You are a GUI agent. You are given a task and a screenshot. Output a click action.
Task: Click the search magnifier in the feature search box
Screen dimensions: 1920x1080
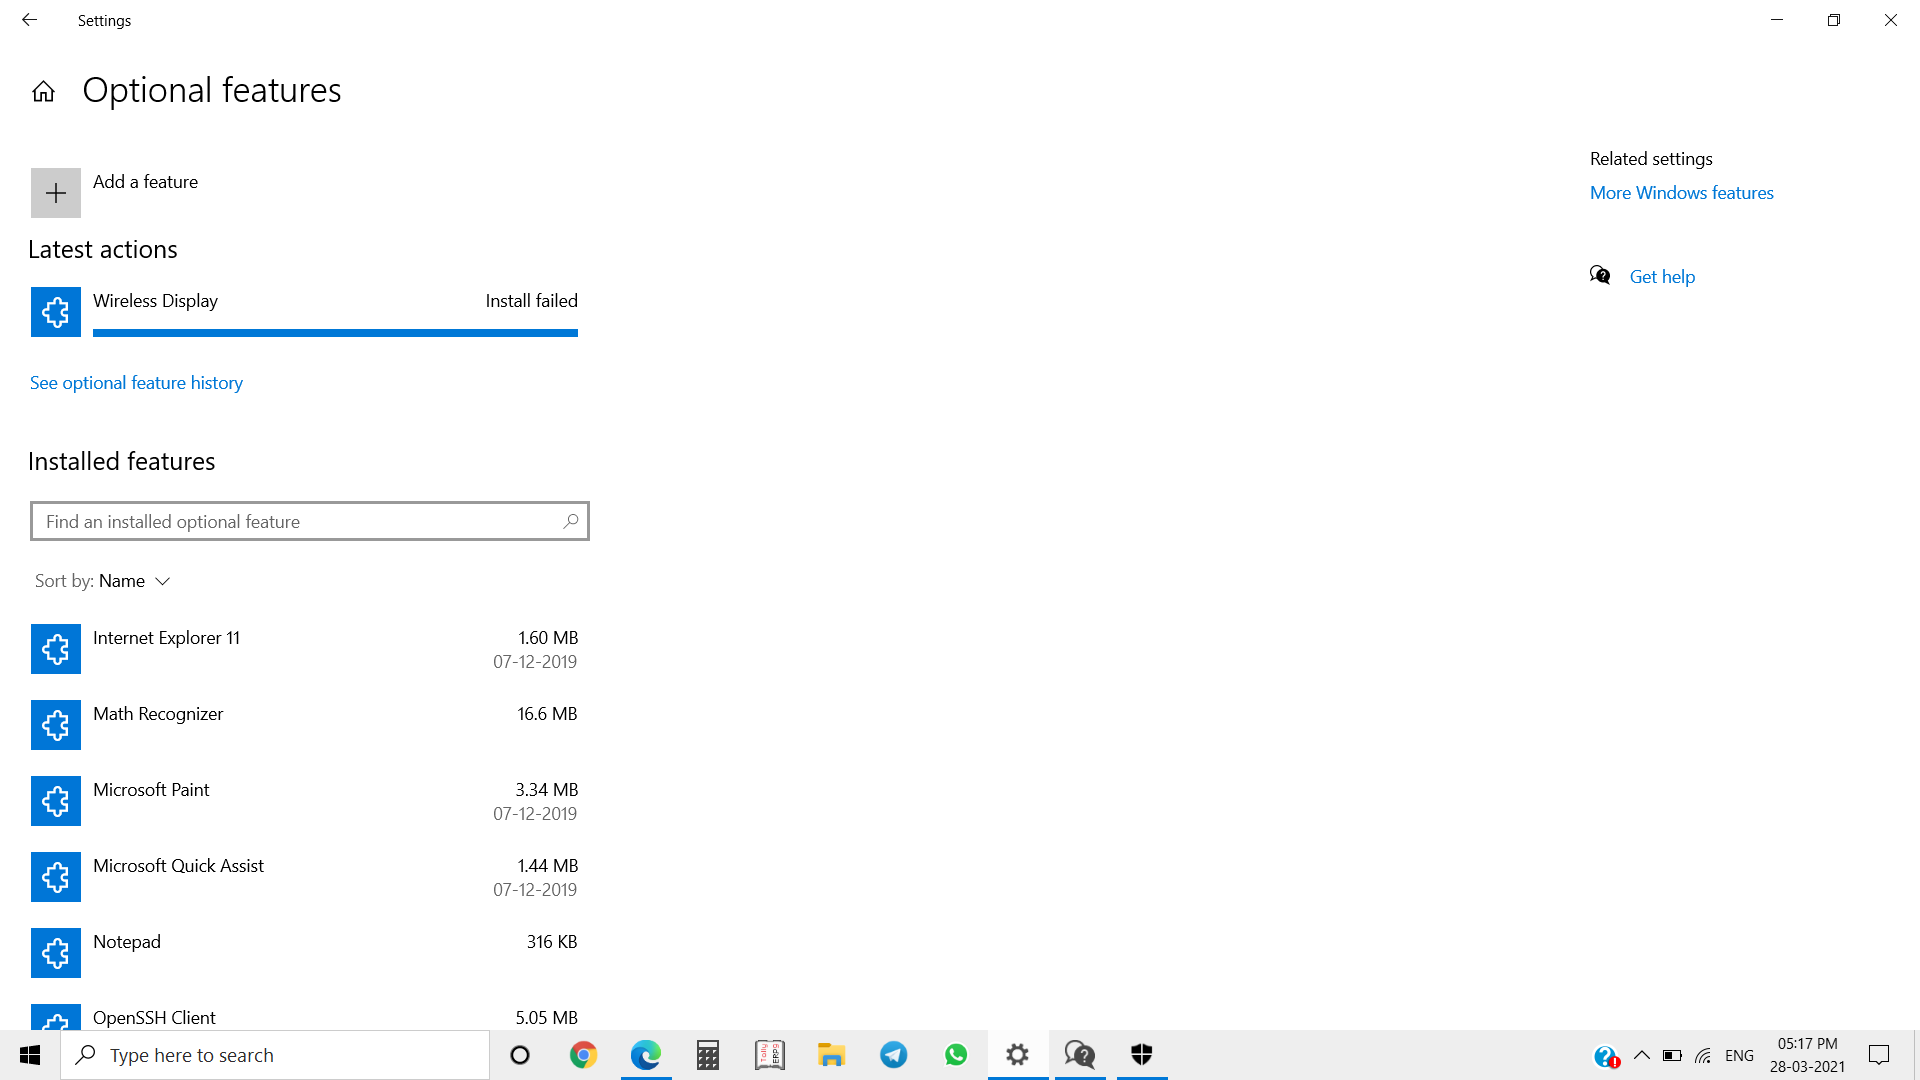[x=570, y=521]
